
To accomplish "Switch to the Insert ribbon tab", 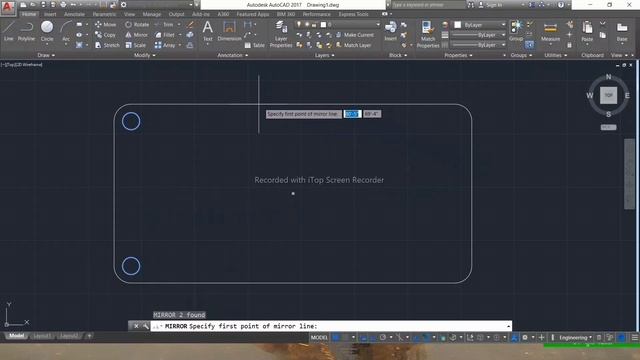I will point(50,14).
